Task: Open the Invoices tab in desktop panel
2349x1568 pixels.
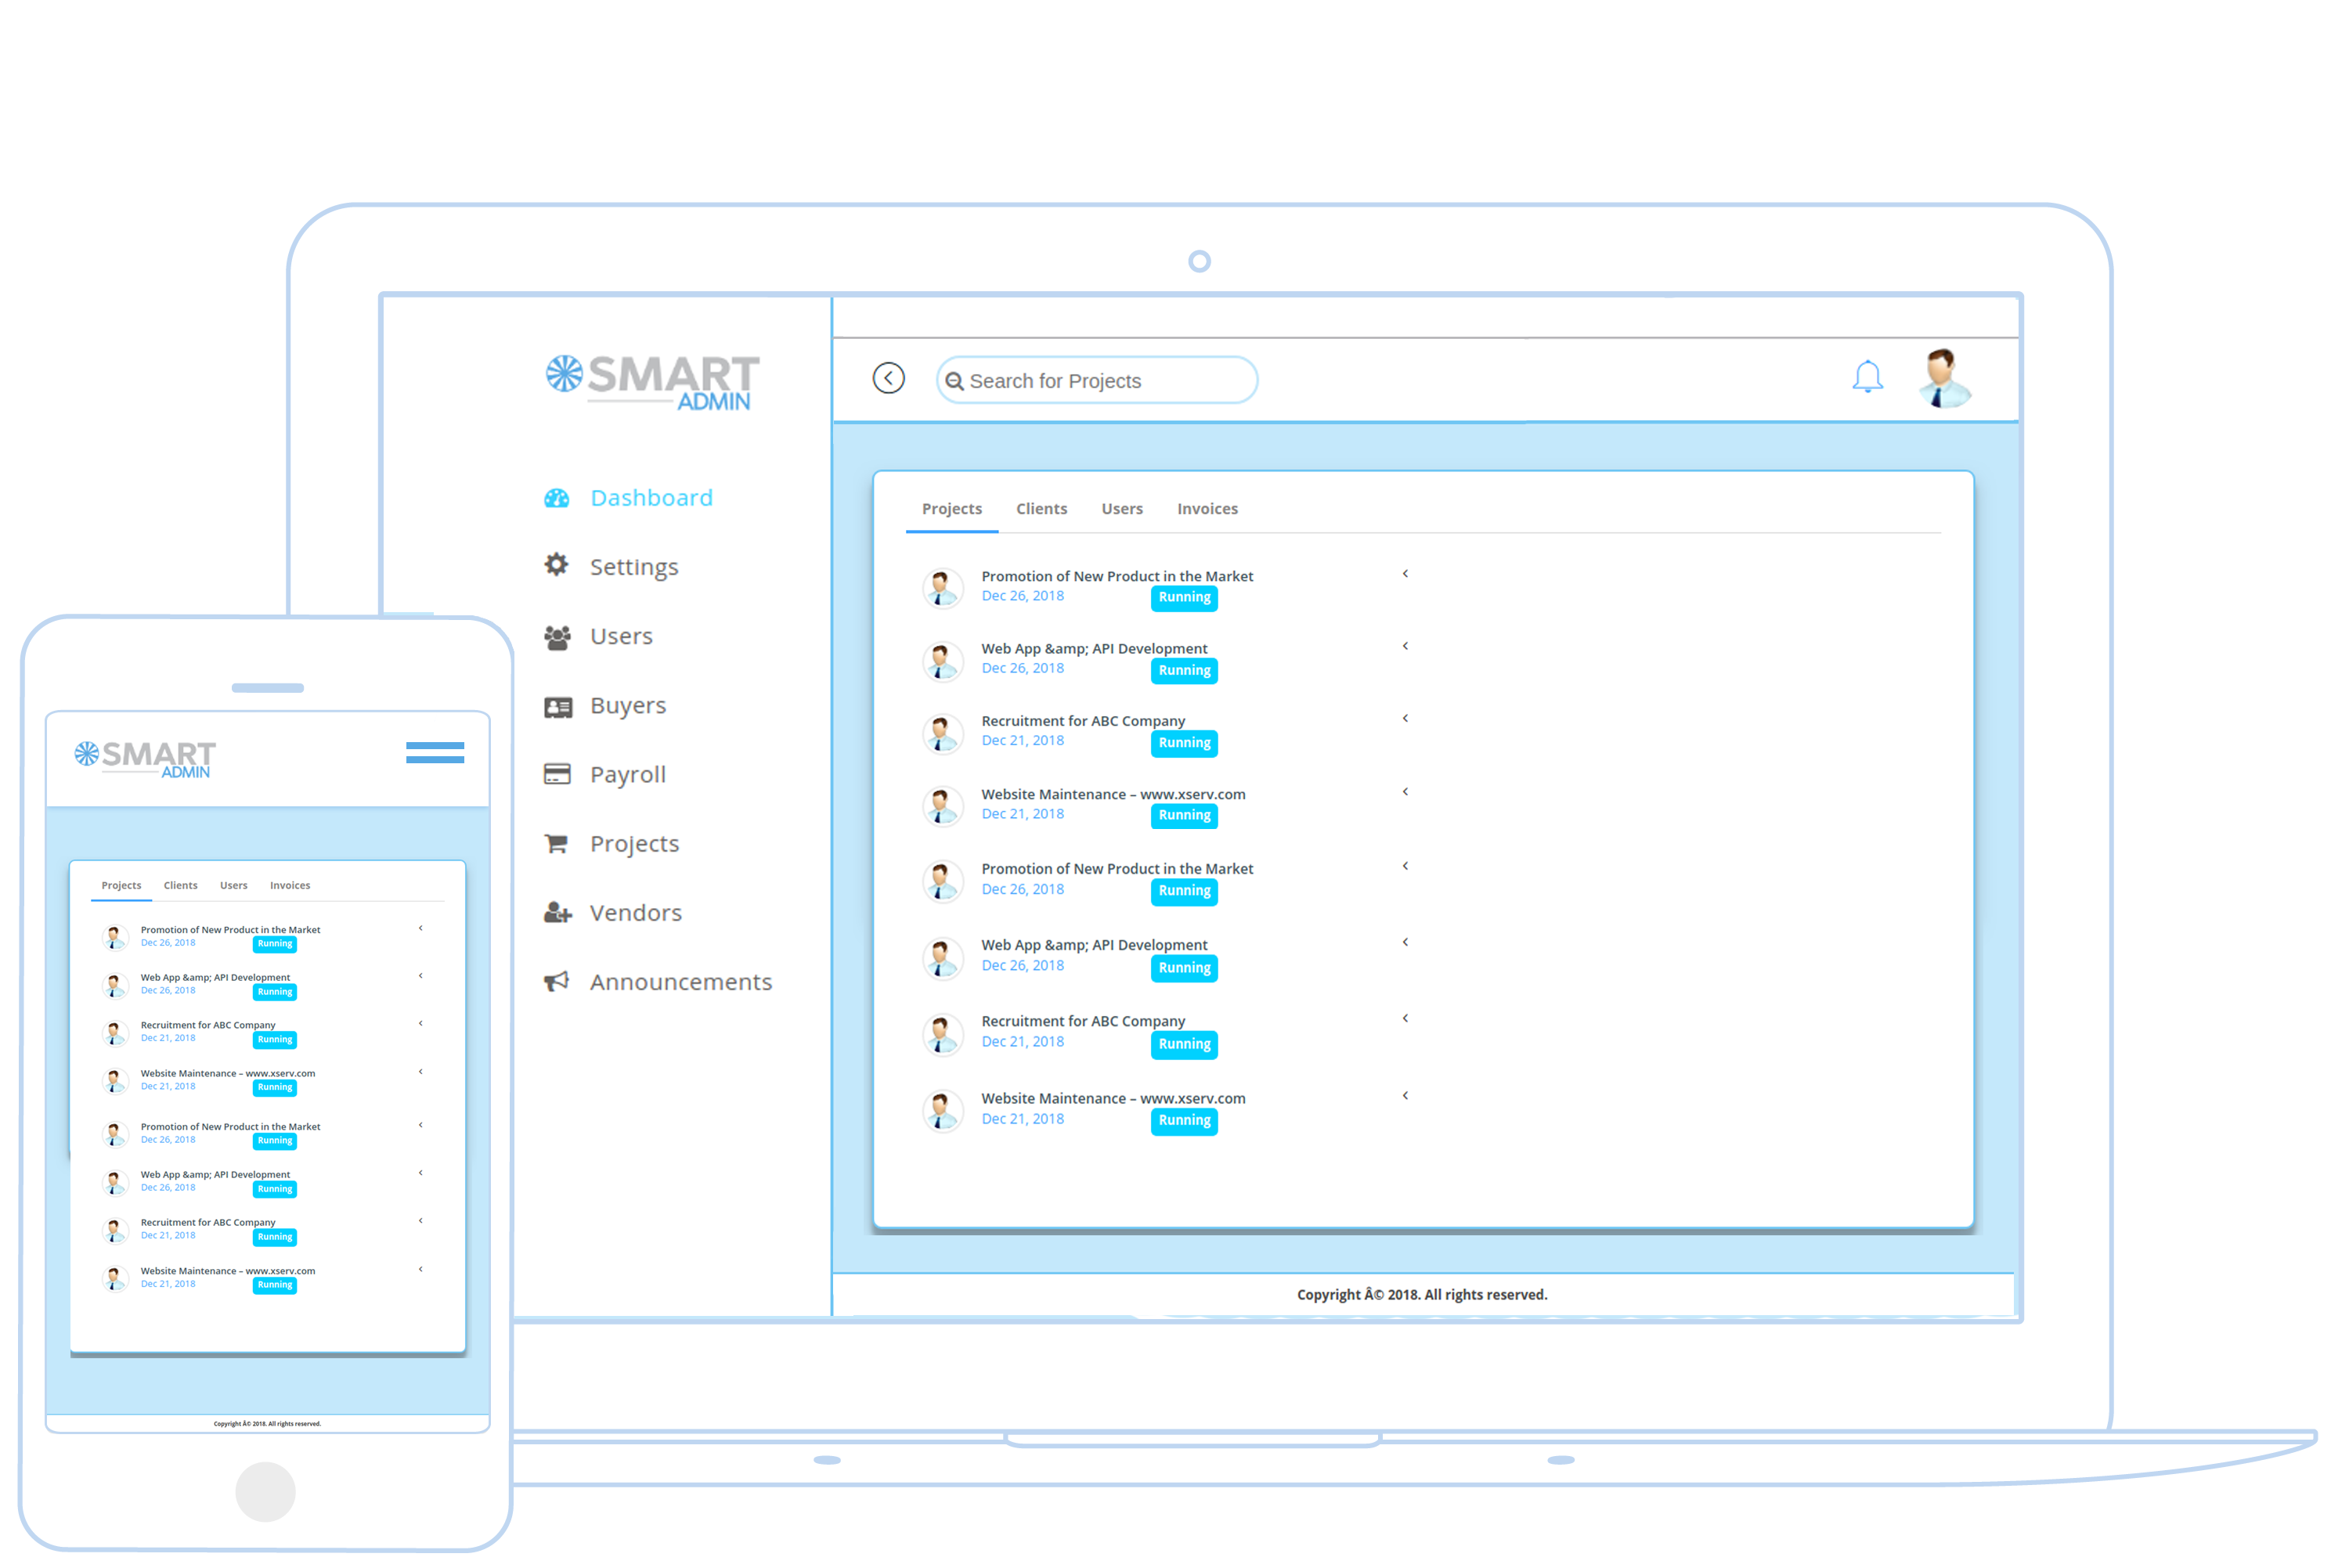Action: [1207, 509]
